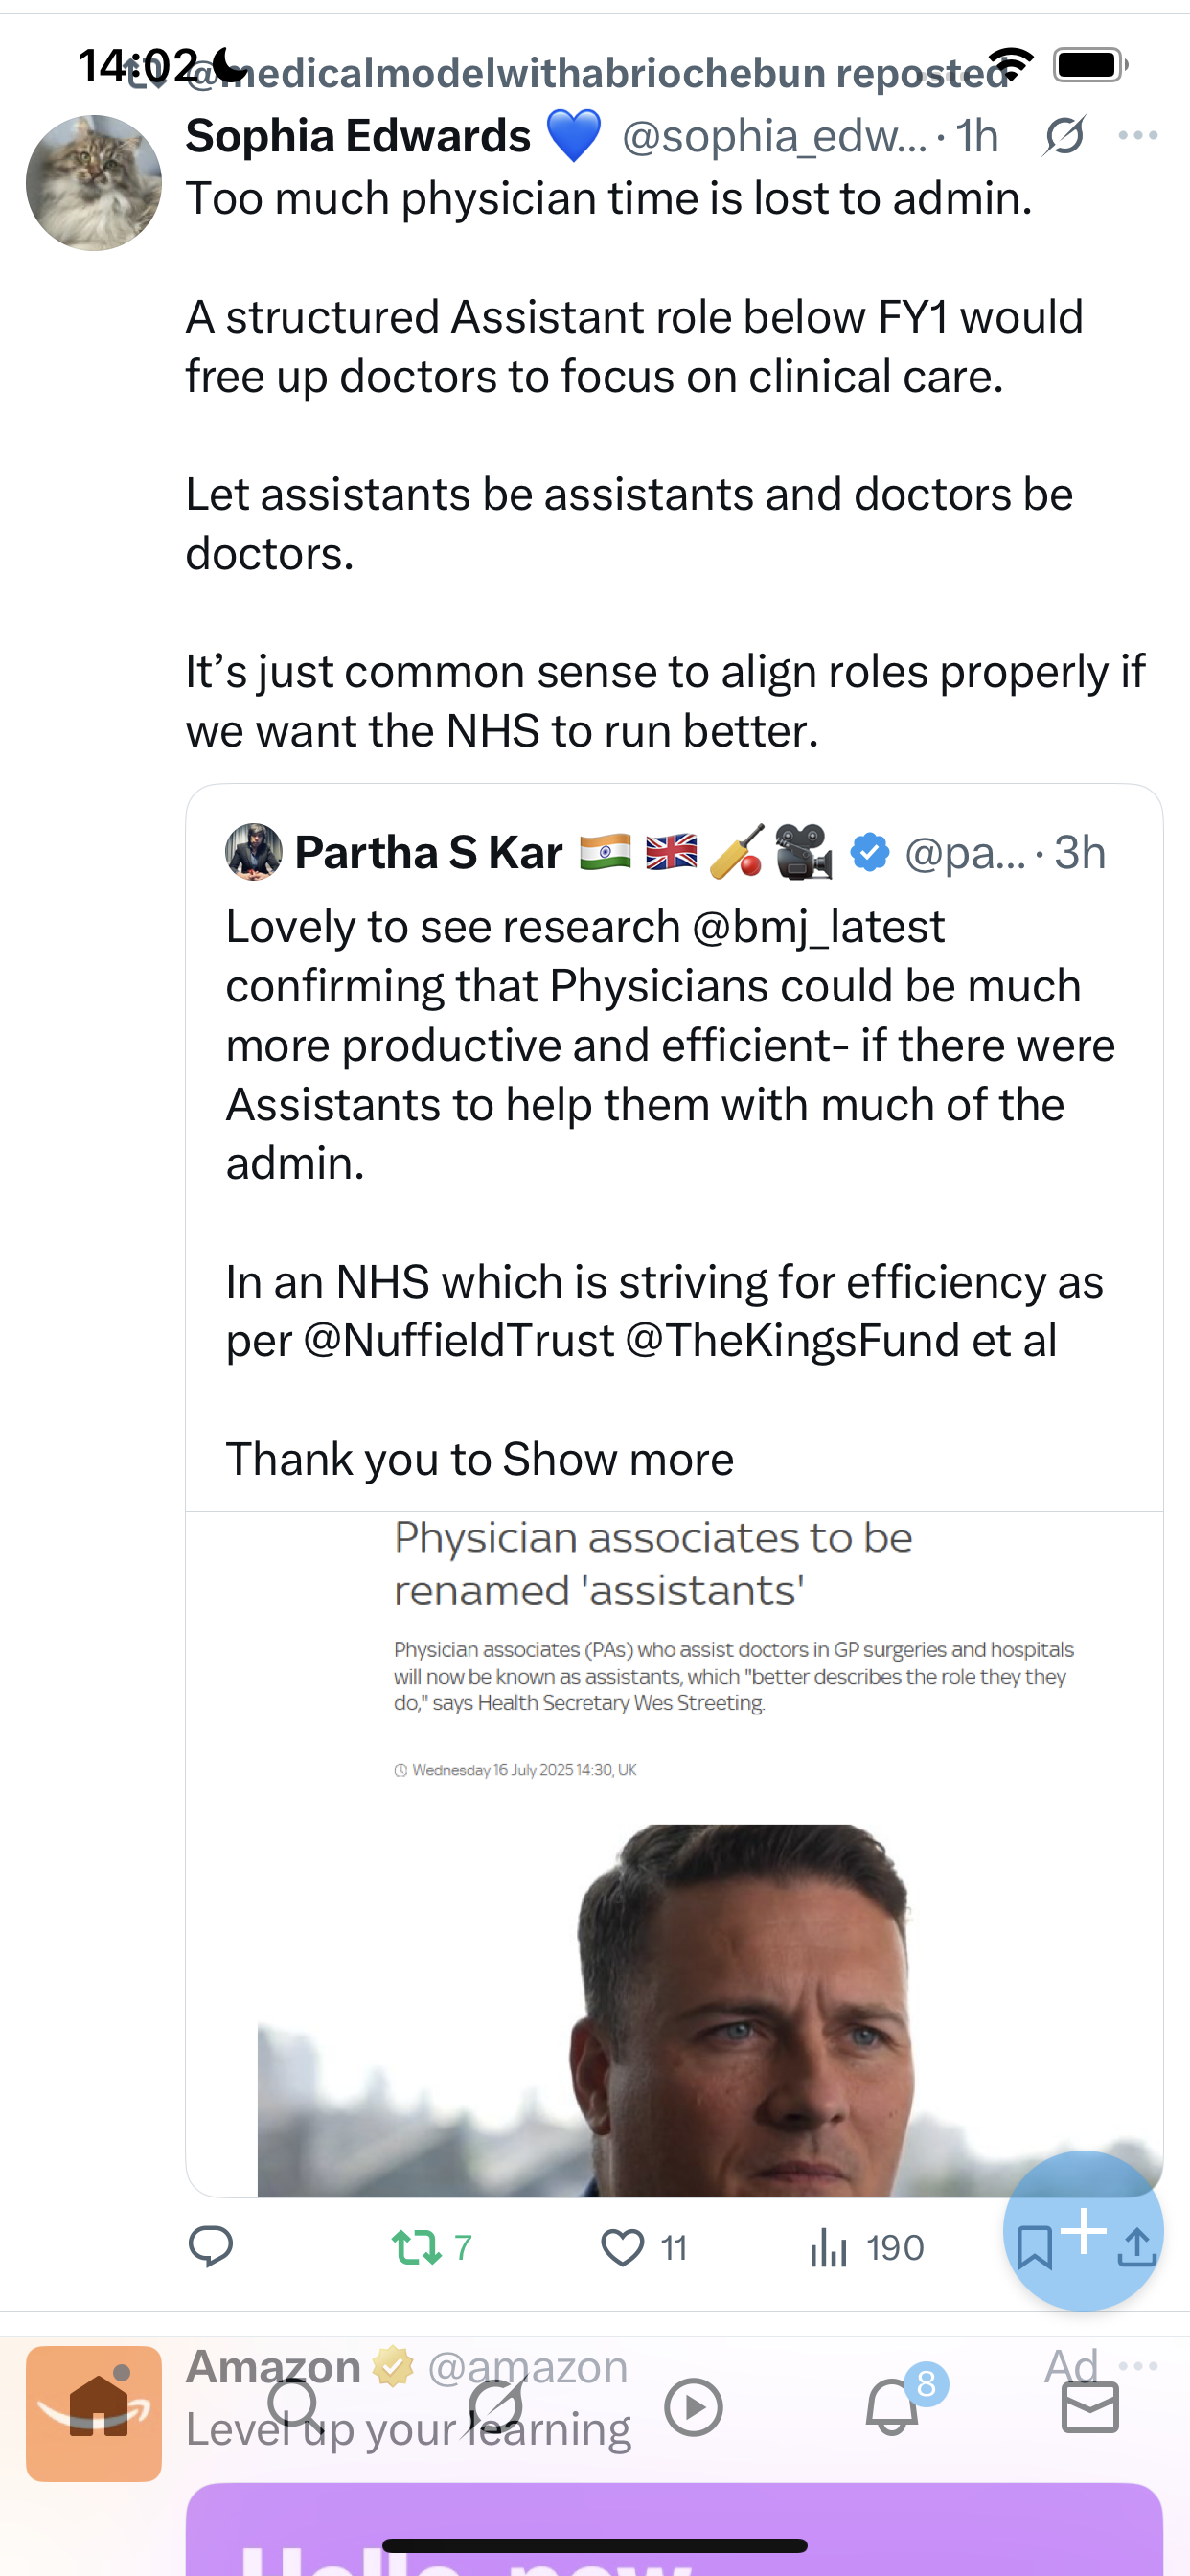Bookmark Sophia Edwards' post
Viewport: 1190px width, 2576px height.
tap(1033, 2247)
